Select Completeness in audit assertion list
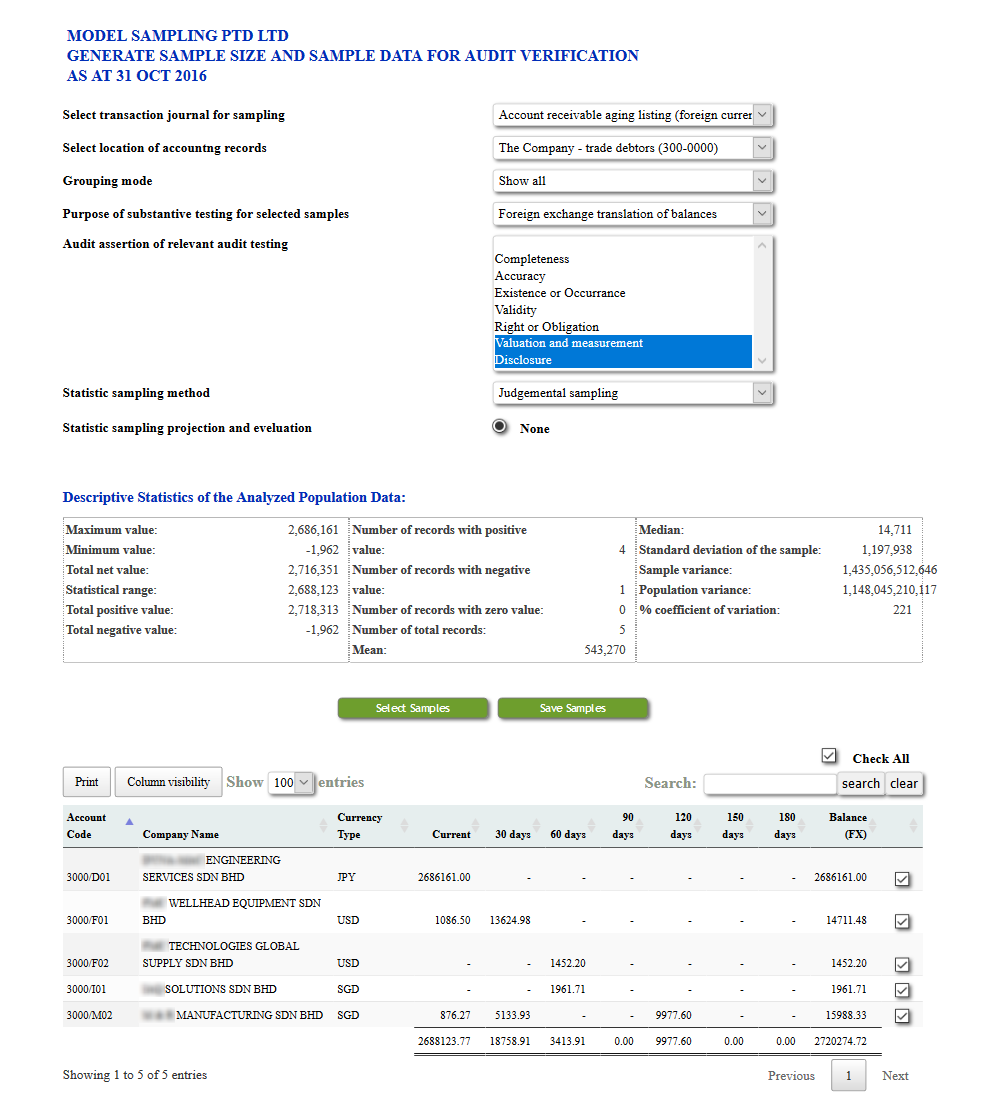The width and height of the screenshot is (1000, 1111). point(532,259)
